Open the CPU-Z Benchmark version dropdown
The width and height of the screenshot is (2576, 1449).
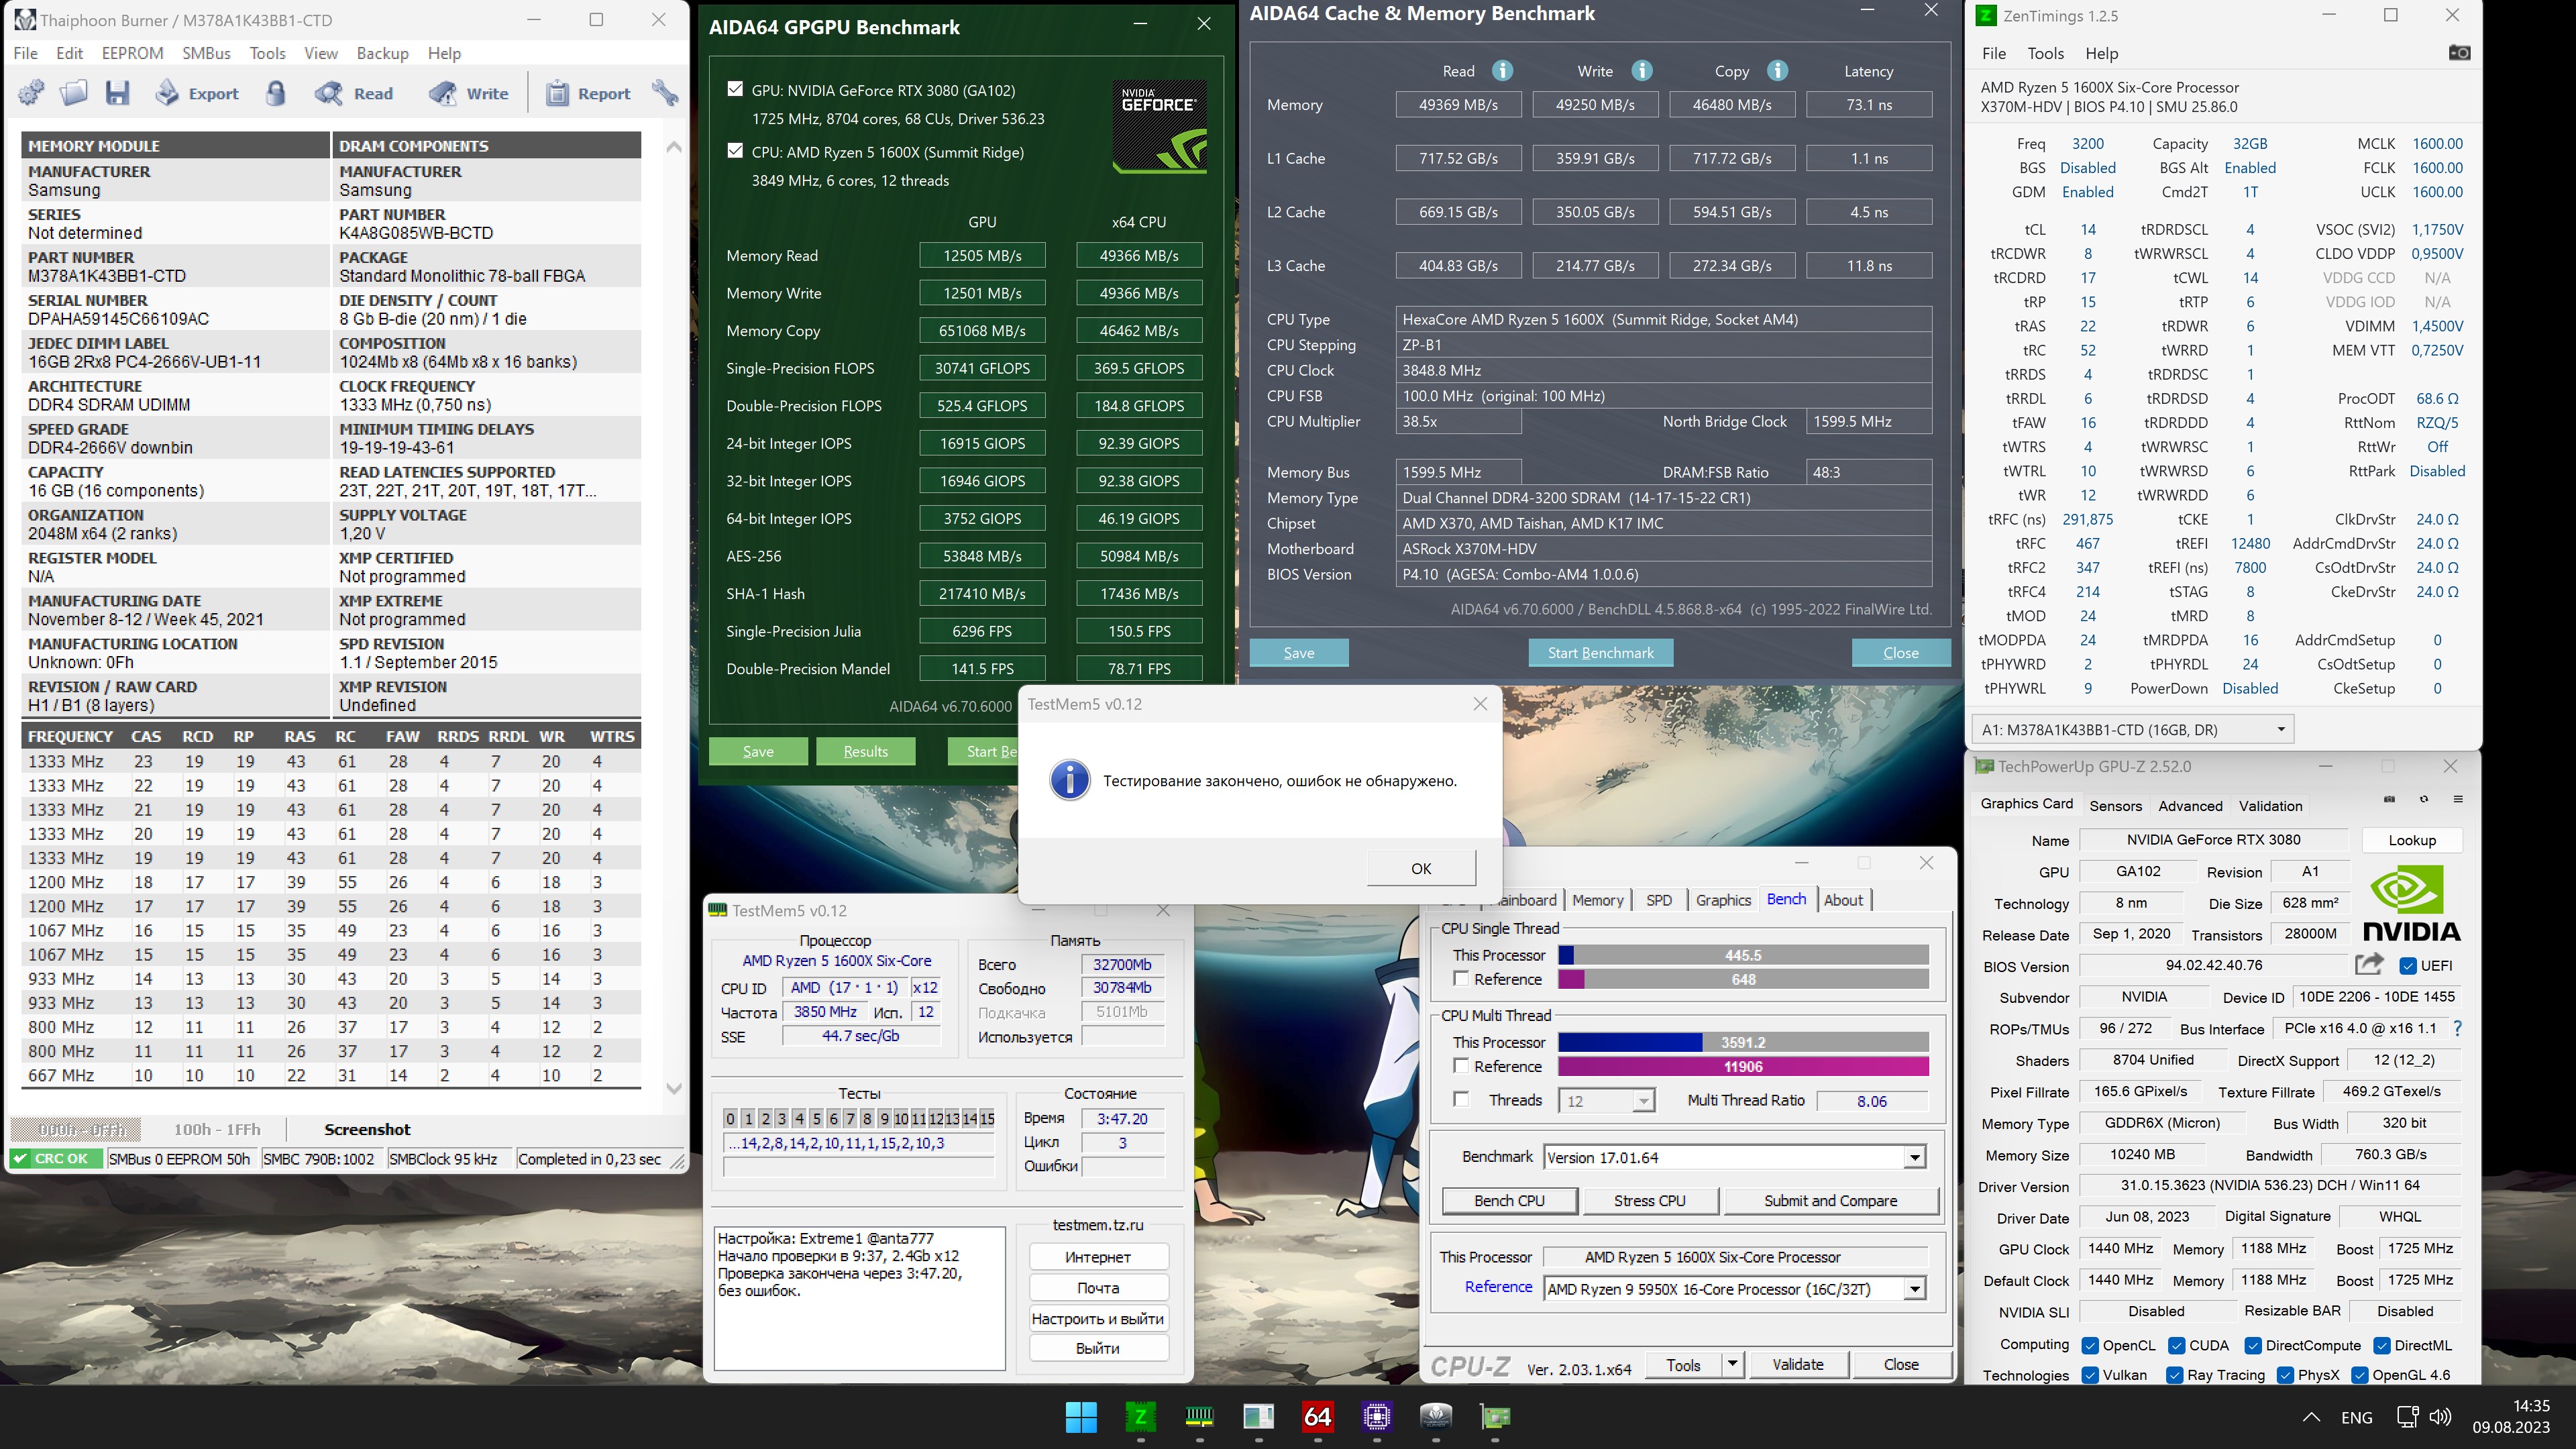(1914, 1157)
